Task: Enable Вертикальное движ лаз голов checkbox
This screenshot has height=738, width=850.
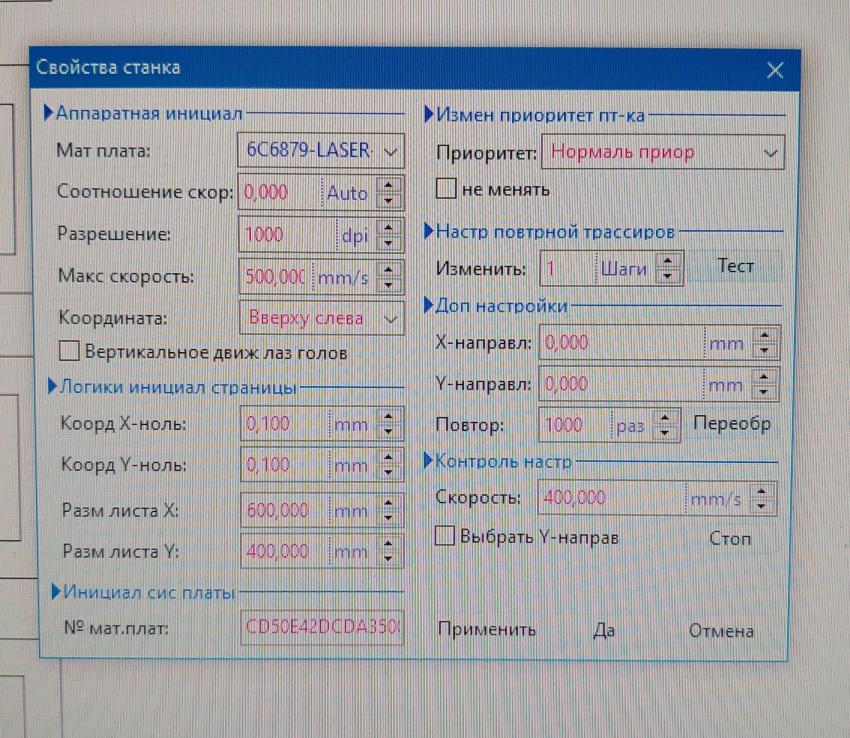Action: (69, 352)
